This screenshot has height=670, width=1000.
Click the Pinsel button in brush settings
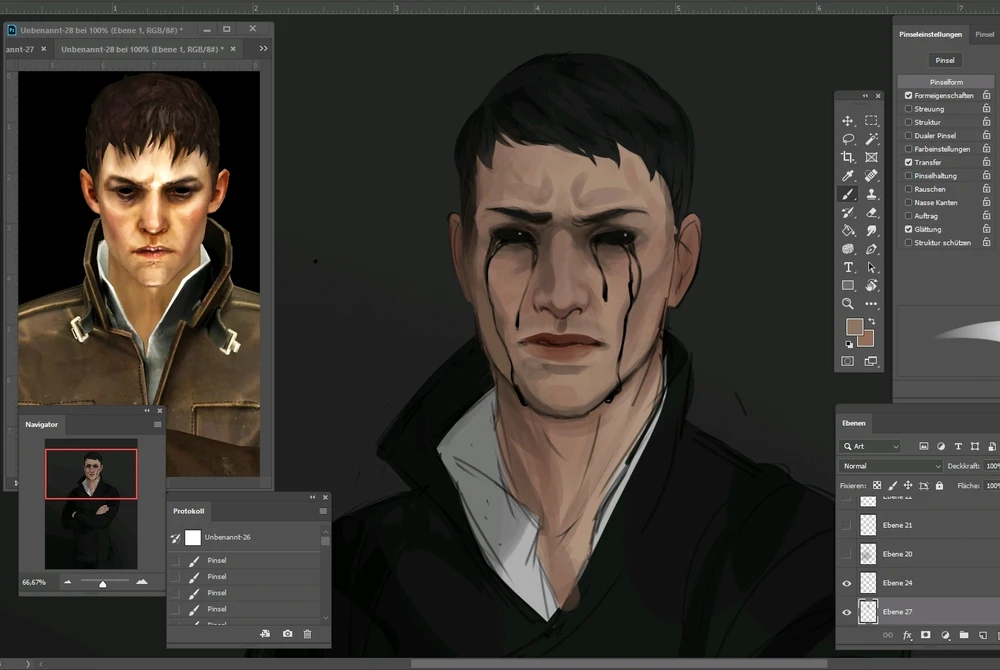[x=944, y=60]
